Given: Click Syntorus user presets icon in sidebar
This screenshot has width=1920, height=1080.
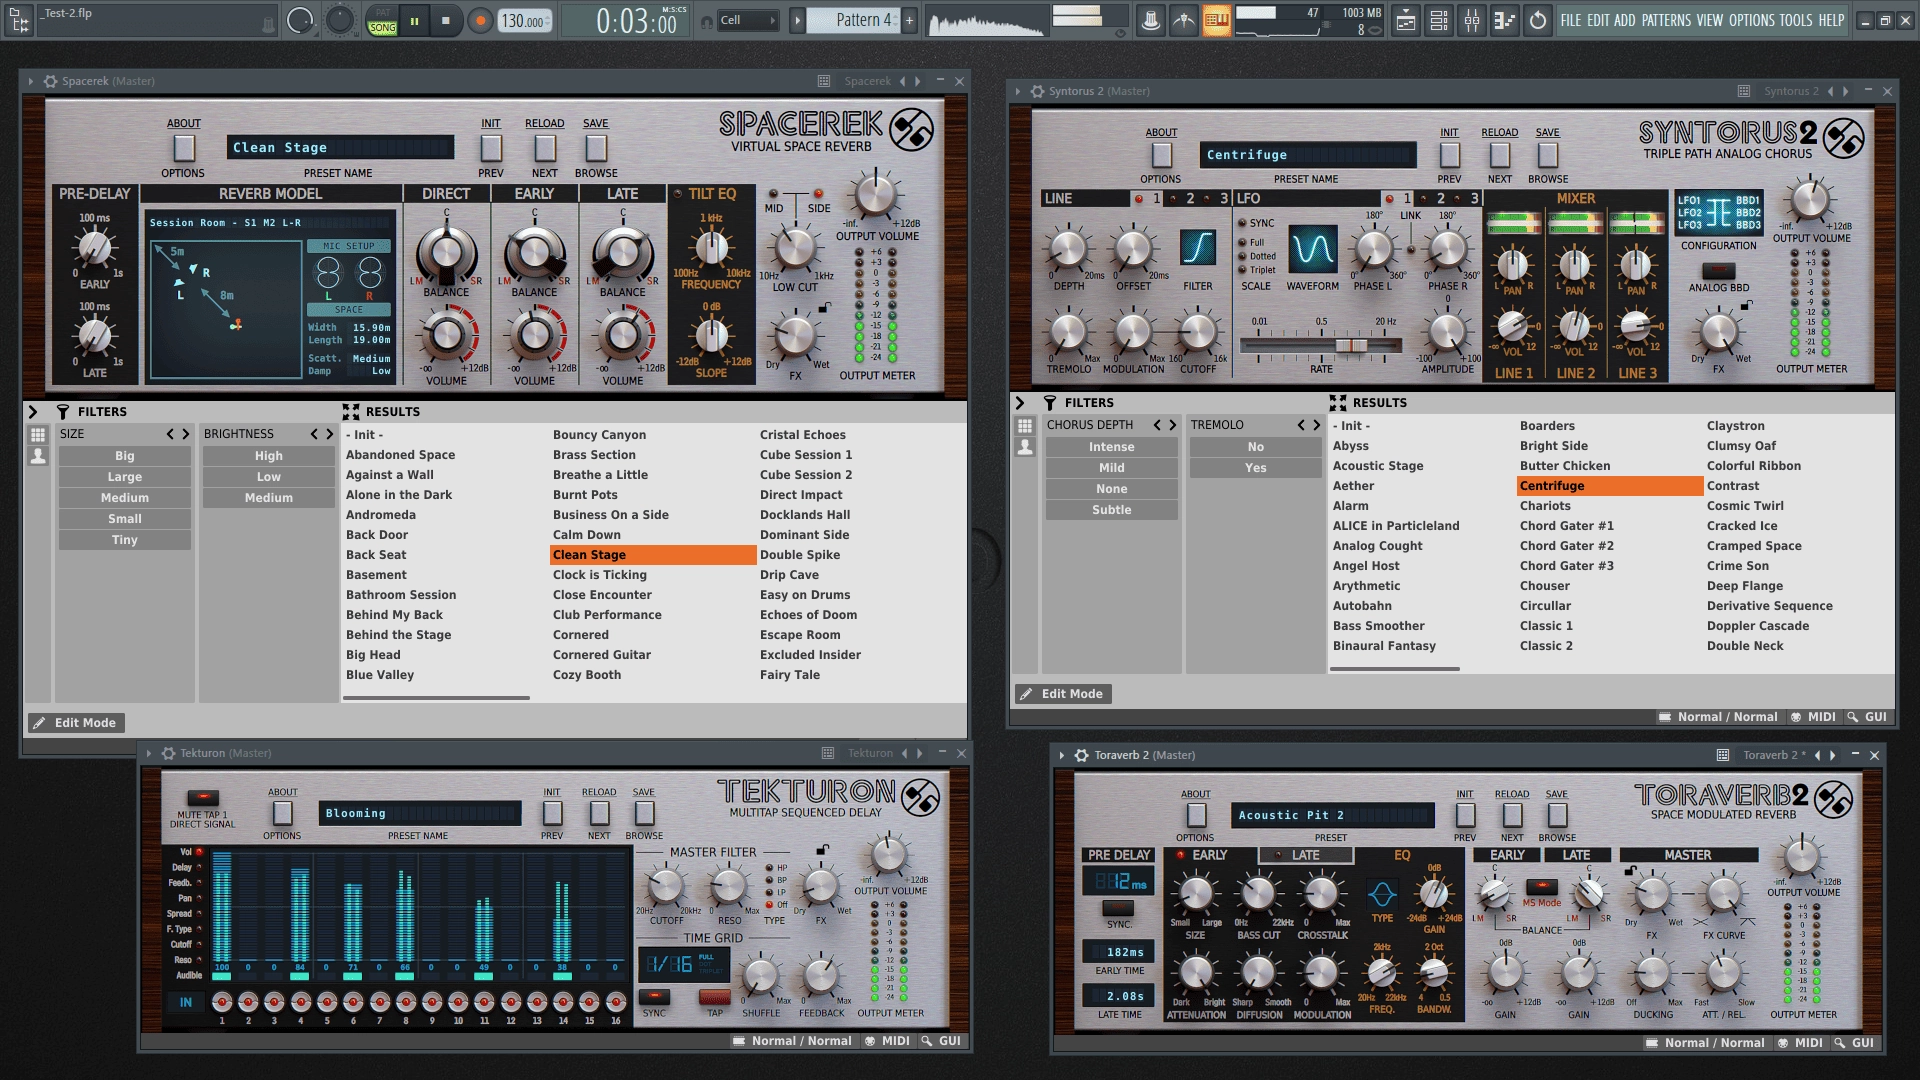Looking at the screenshot, I should click(1024, 447).
